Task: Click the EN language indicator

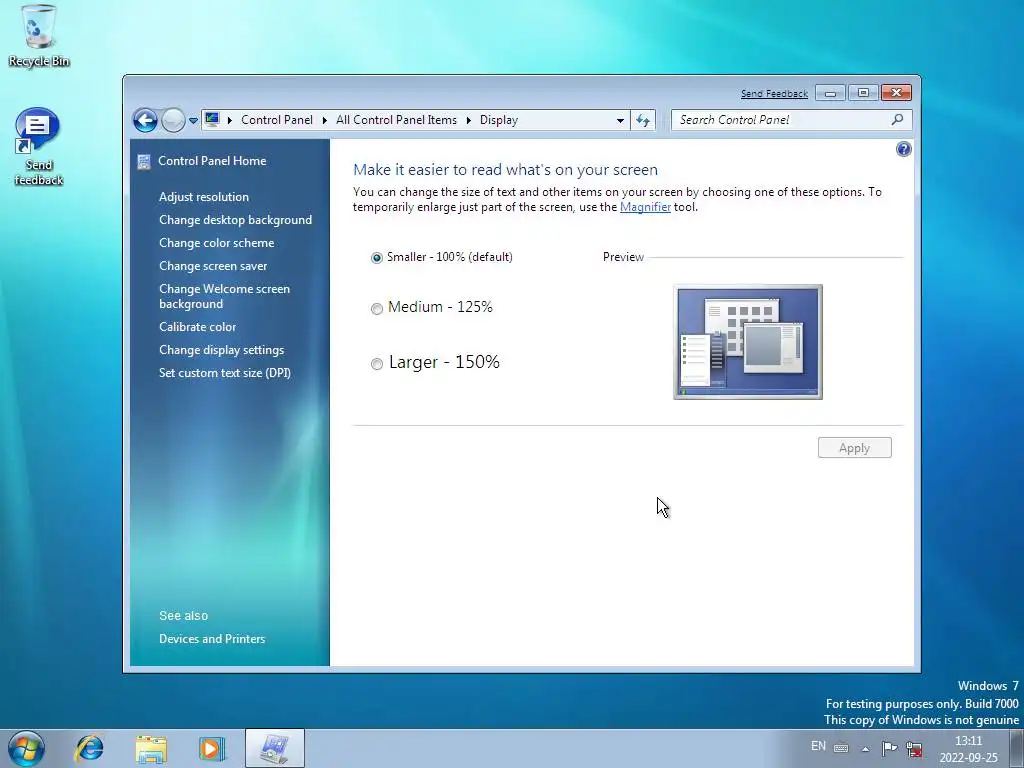Action: (x=818, y=746)
